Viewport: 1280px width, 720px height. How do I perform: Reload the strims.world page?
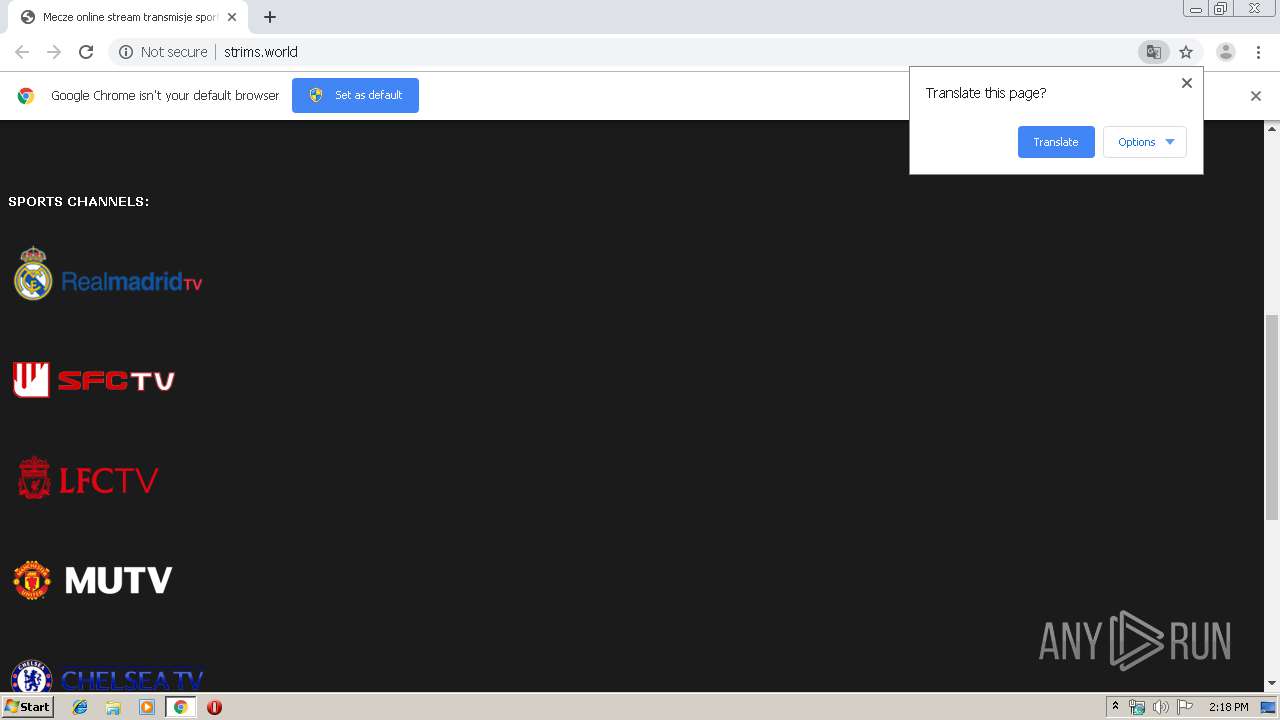point(86,52)
